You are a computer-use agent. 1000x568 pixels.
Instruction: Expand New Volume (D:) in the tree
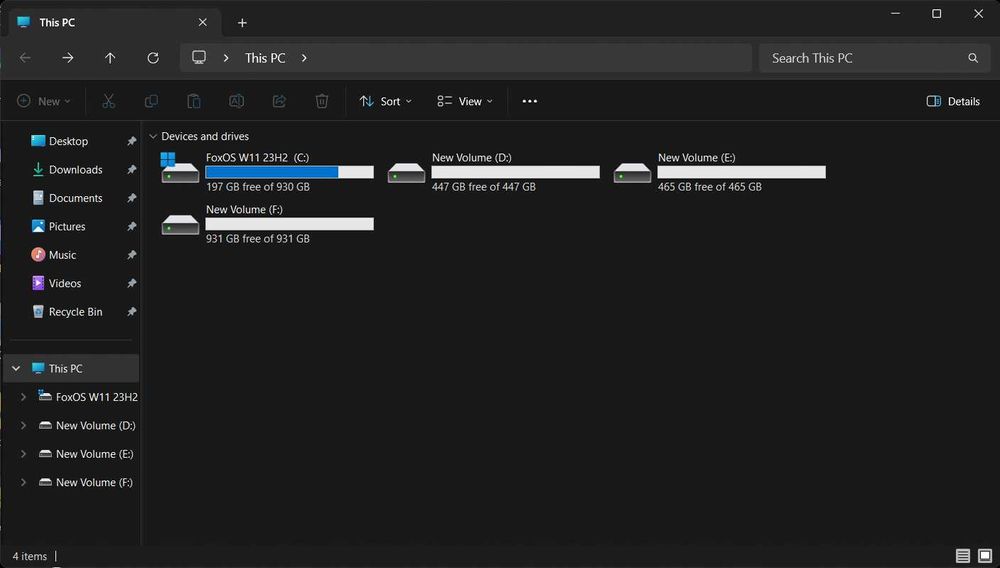point(23,425)
